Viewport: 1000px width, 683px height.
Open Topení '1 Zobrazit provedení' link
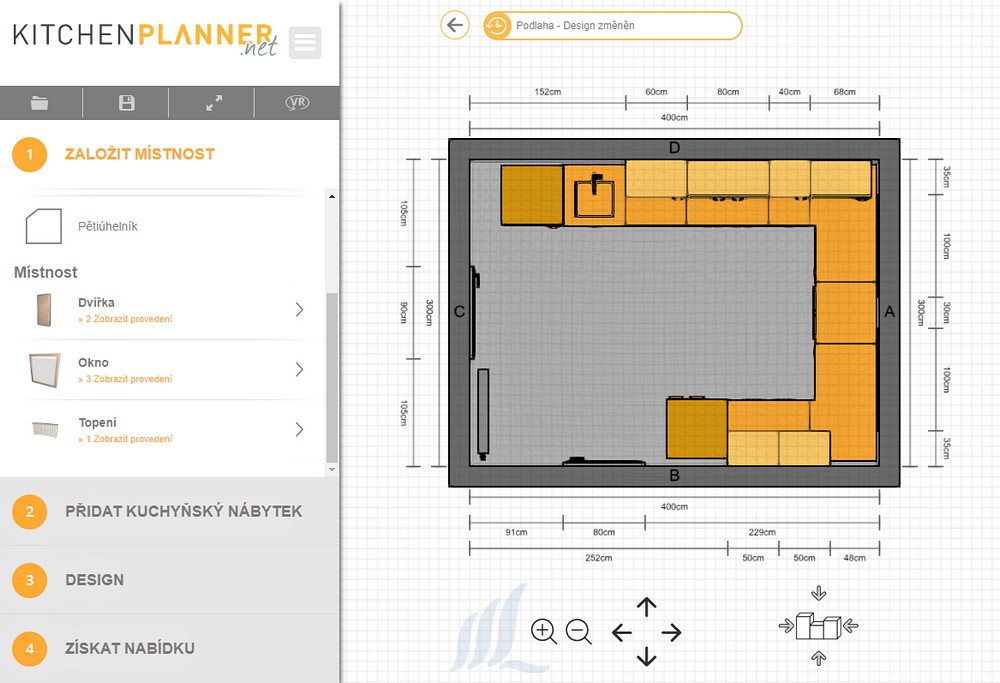[x=125, y=439]
